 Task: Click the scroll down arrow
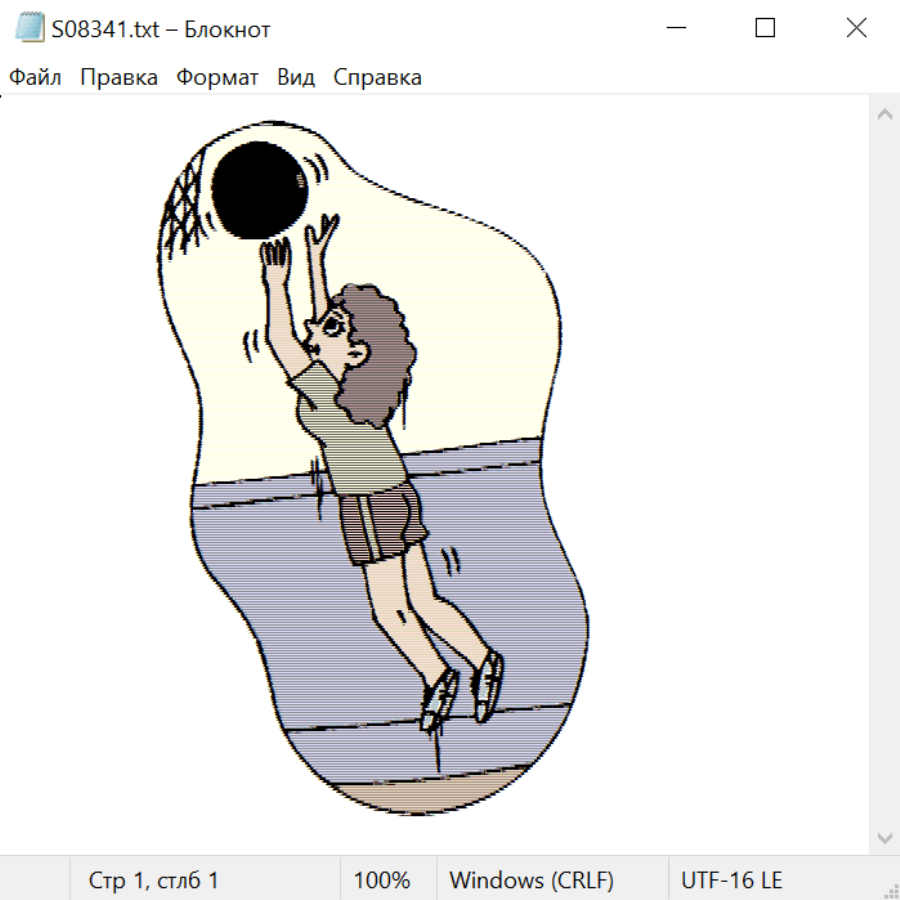(884, 836)
